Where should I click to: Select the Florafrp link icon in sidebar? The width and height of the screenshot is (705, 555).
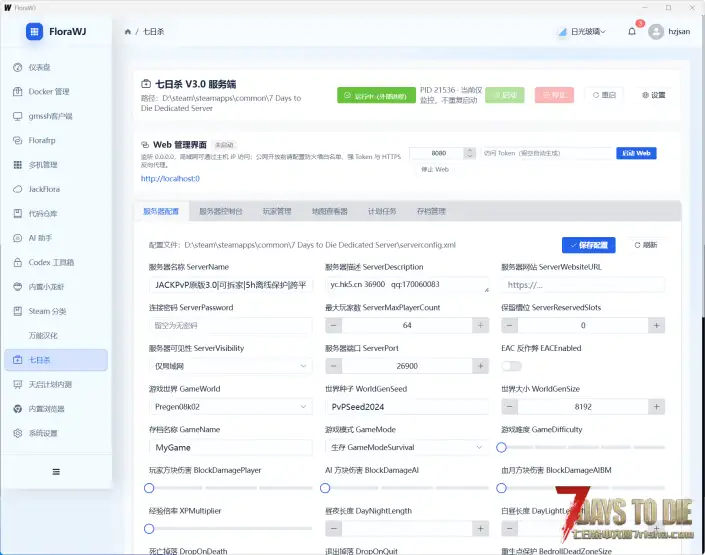[x=18, y=140]
